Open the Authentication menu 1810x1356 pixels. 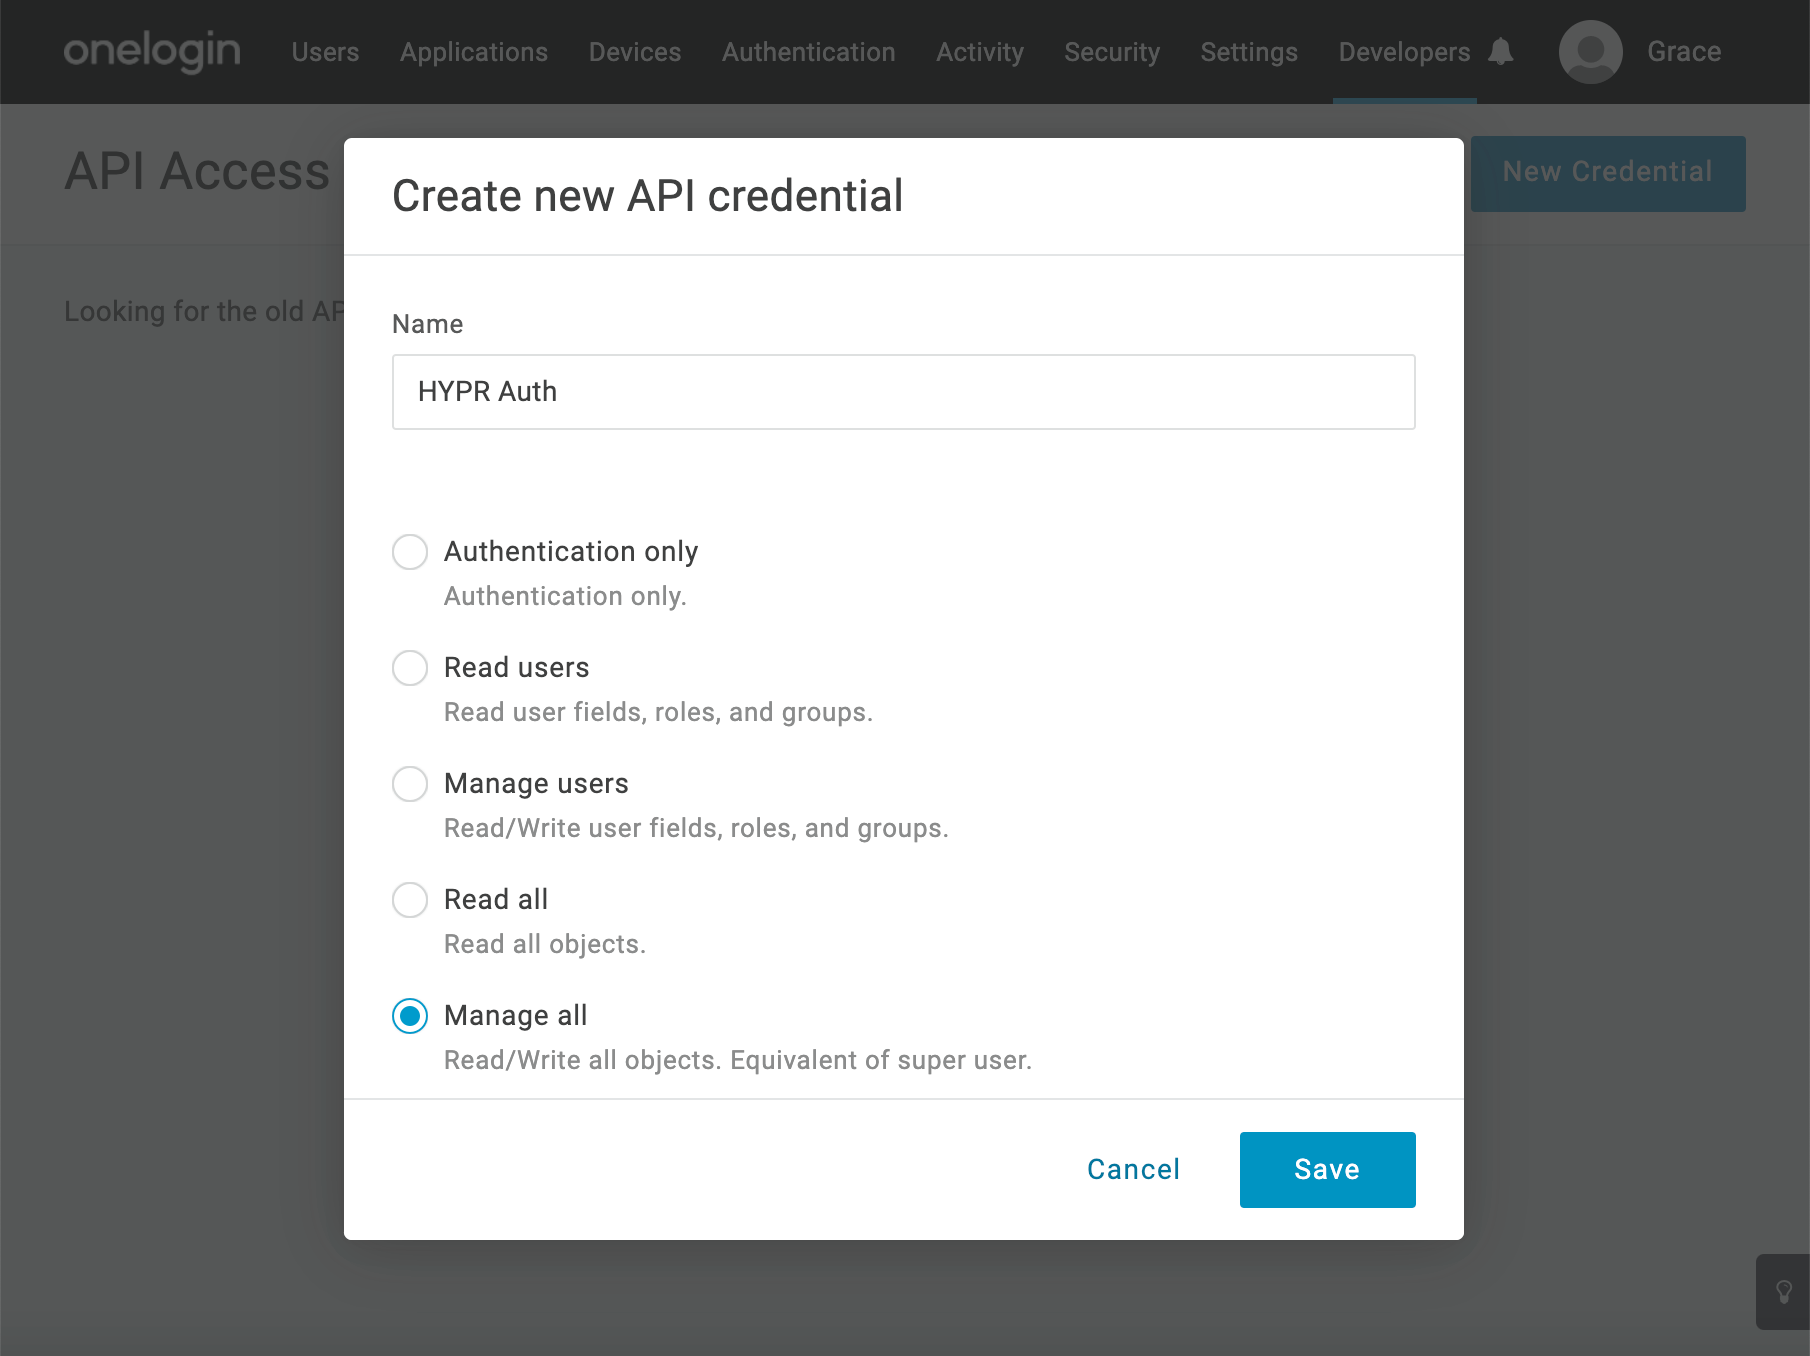point(809,52)
